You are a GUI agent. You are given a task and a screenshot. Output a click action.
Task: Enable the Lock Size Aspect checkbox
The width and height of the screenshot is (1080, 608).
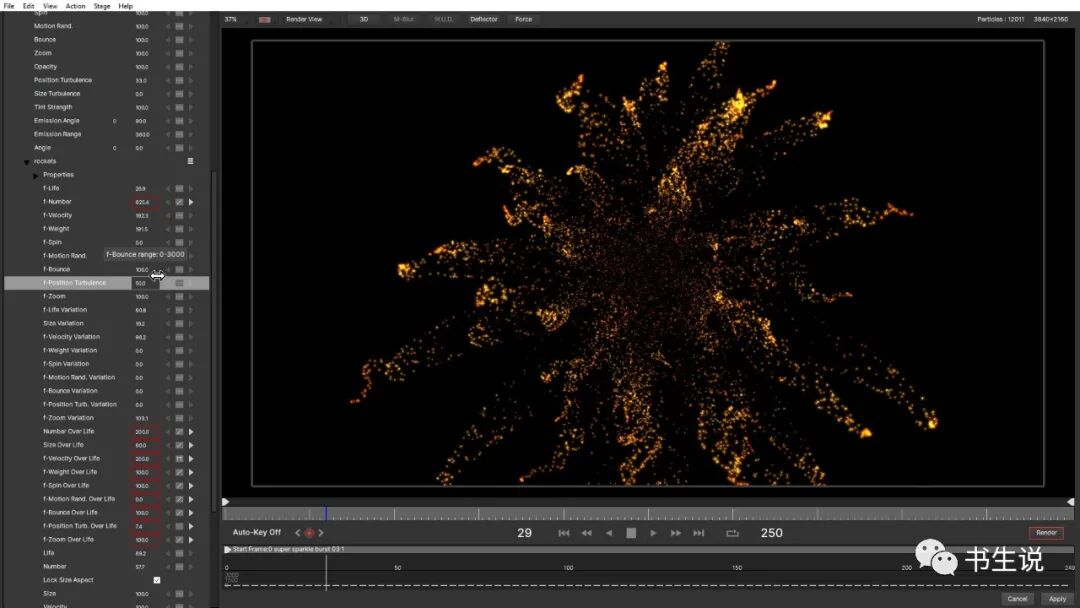(x=157, y=580)
